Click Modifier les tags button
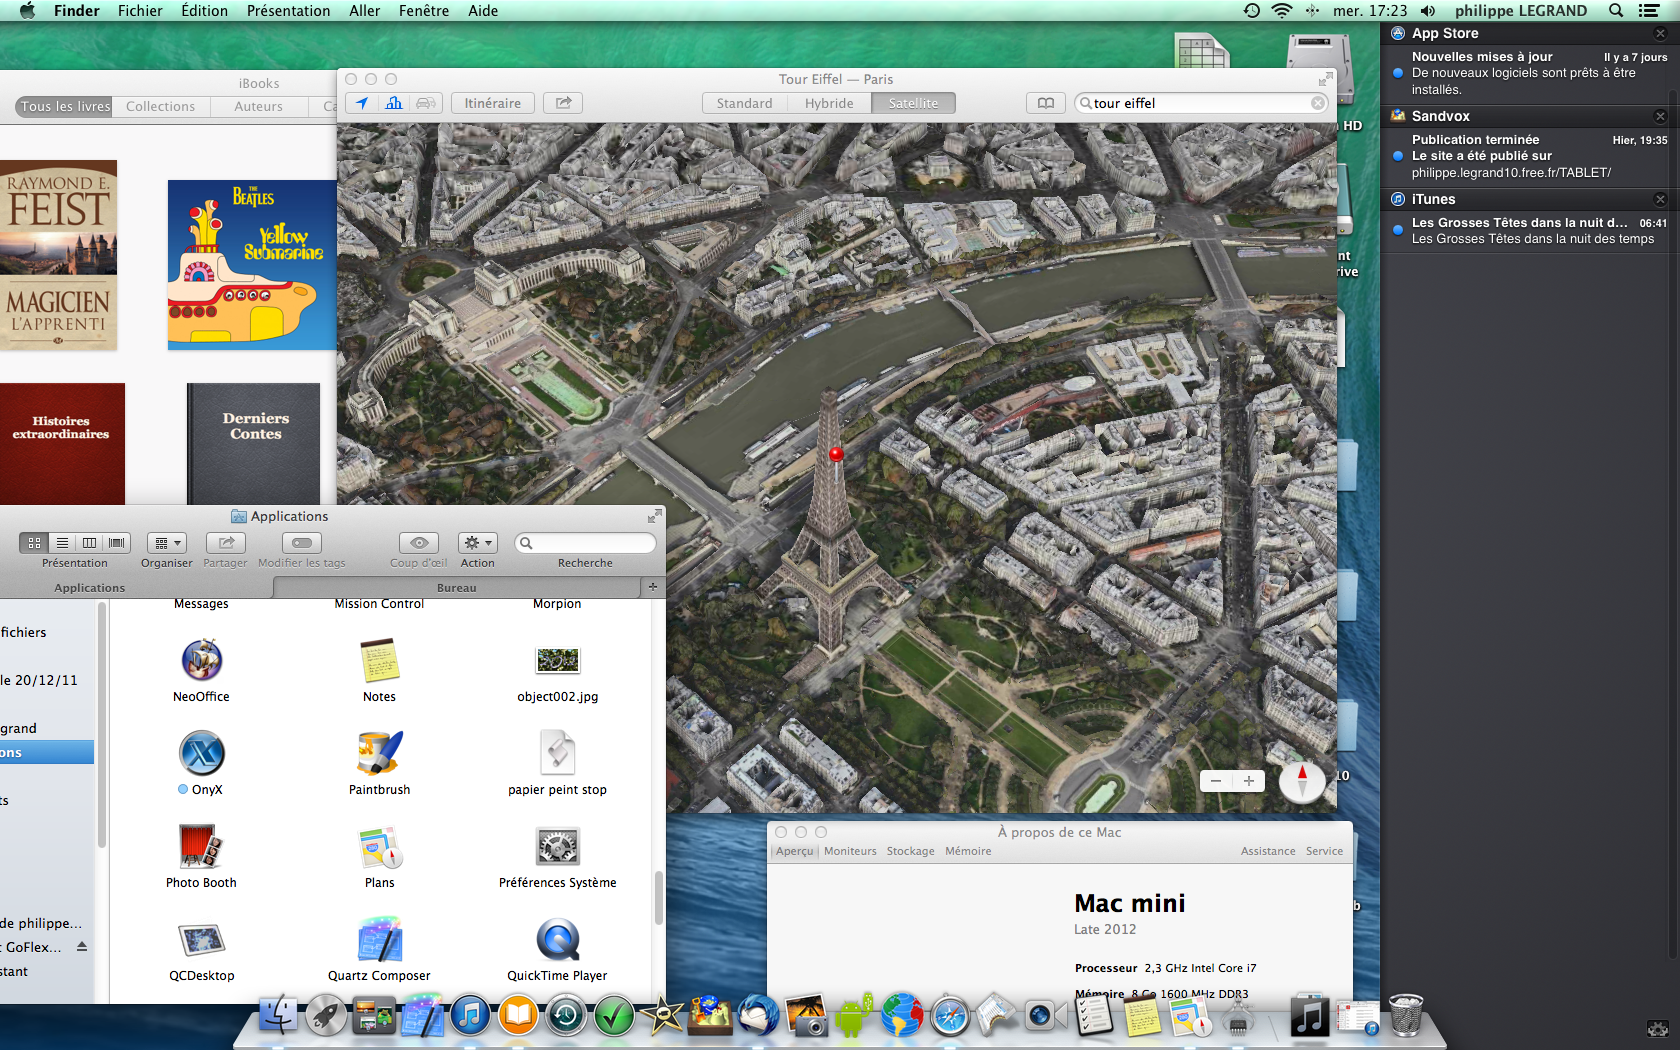 coord(302,543)
